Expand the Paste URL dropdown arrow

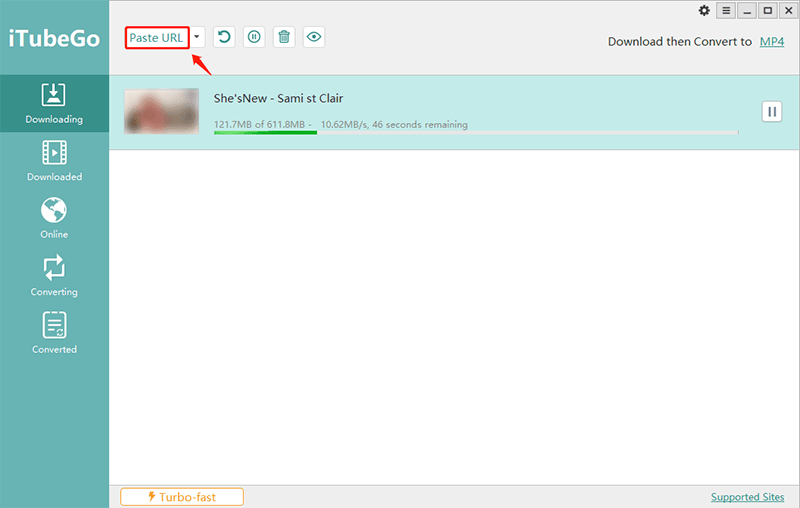coord(197,37)
